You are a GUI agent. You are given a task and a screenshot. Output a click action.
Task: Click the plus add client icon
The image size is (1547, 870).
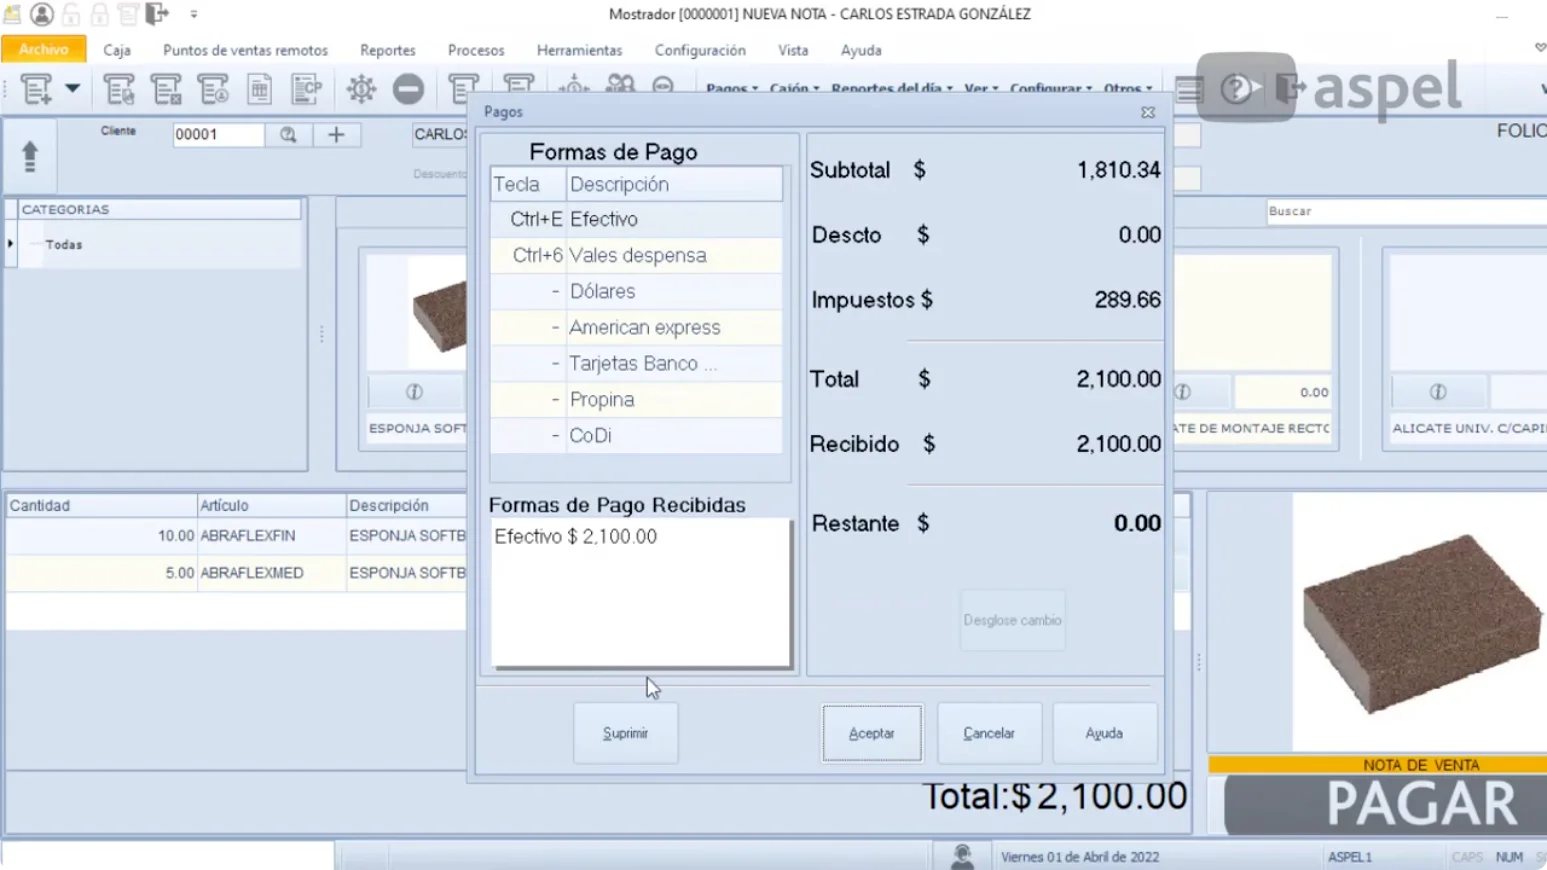point(336,135)
